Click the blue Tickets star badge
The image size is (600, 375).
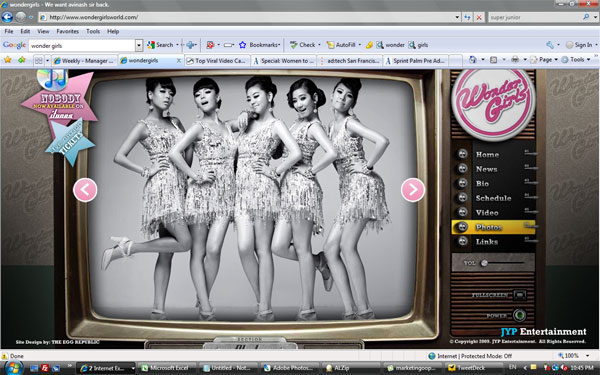[70, 142]
